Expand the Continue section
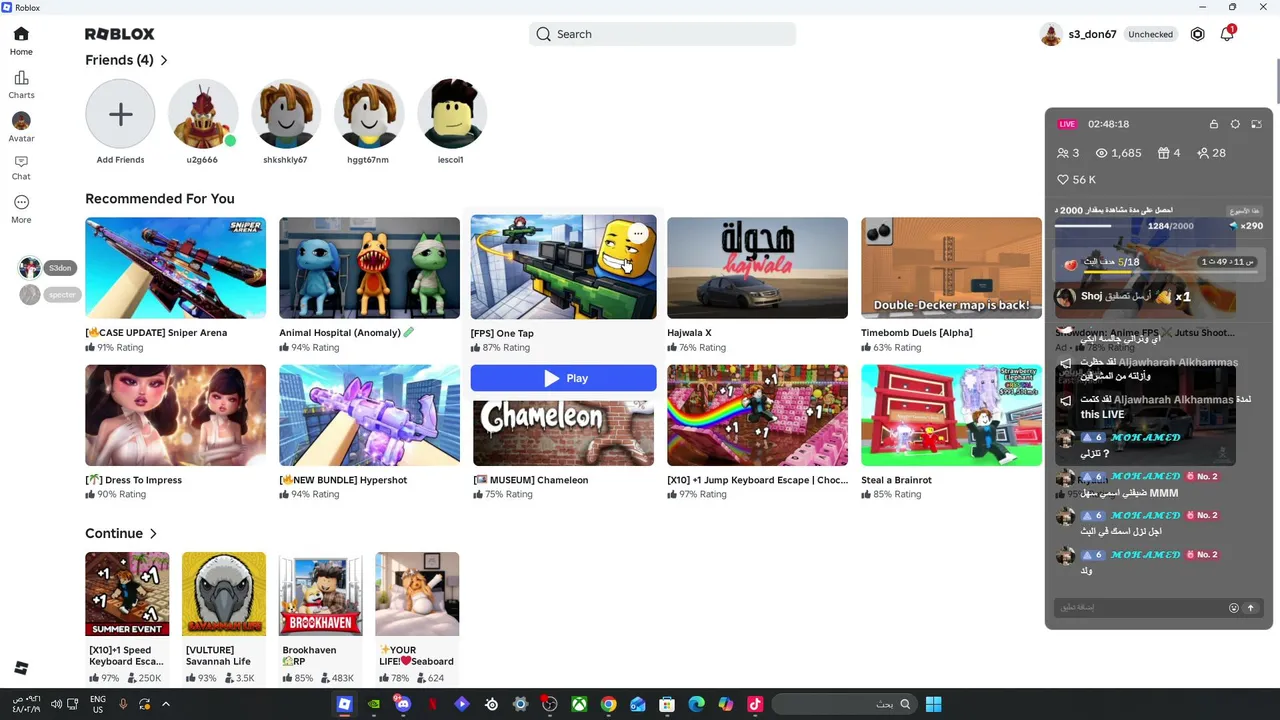 [121, 533]
